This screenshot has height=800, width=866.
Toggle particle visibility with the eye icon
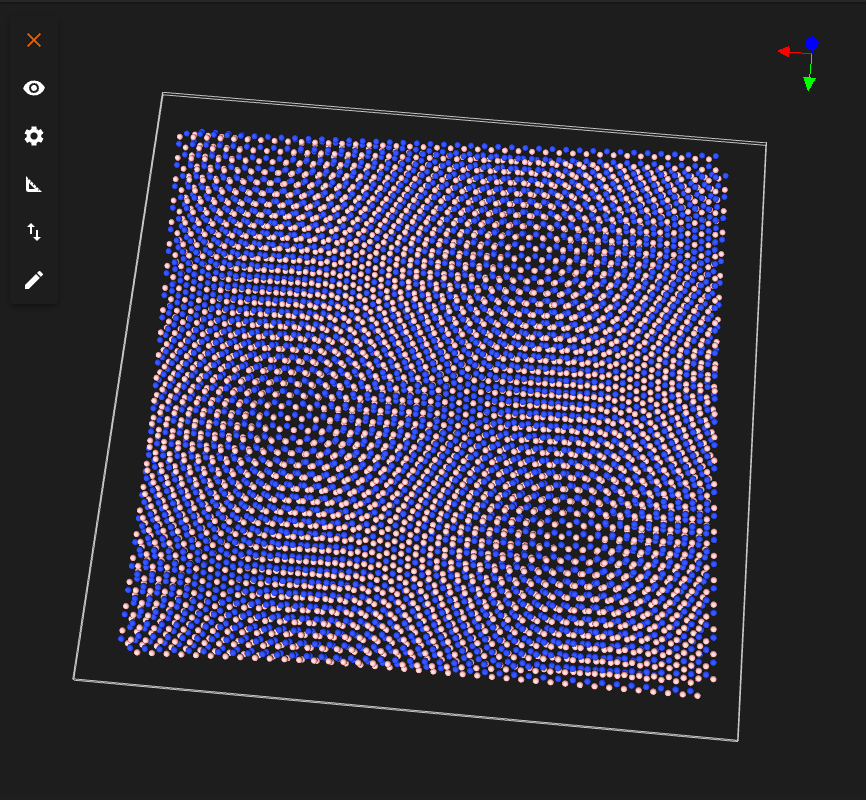[34, 88]
